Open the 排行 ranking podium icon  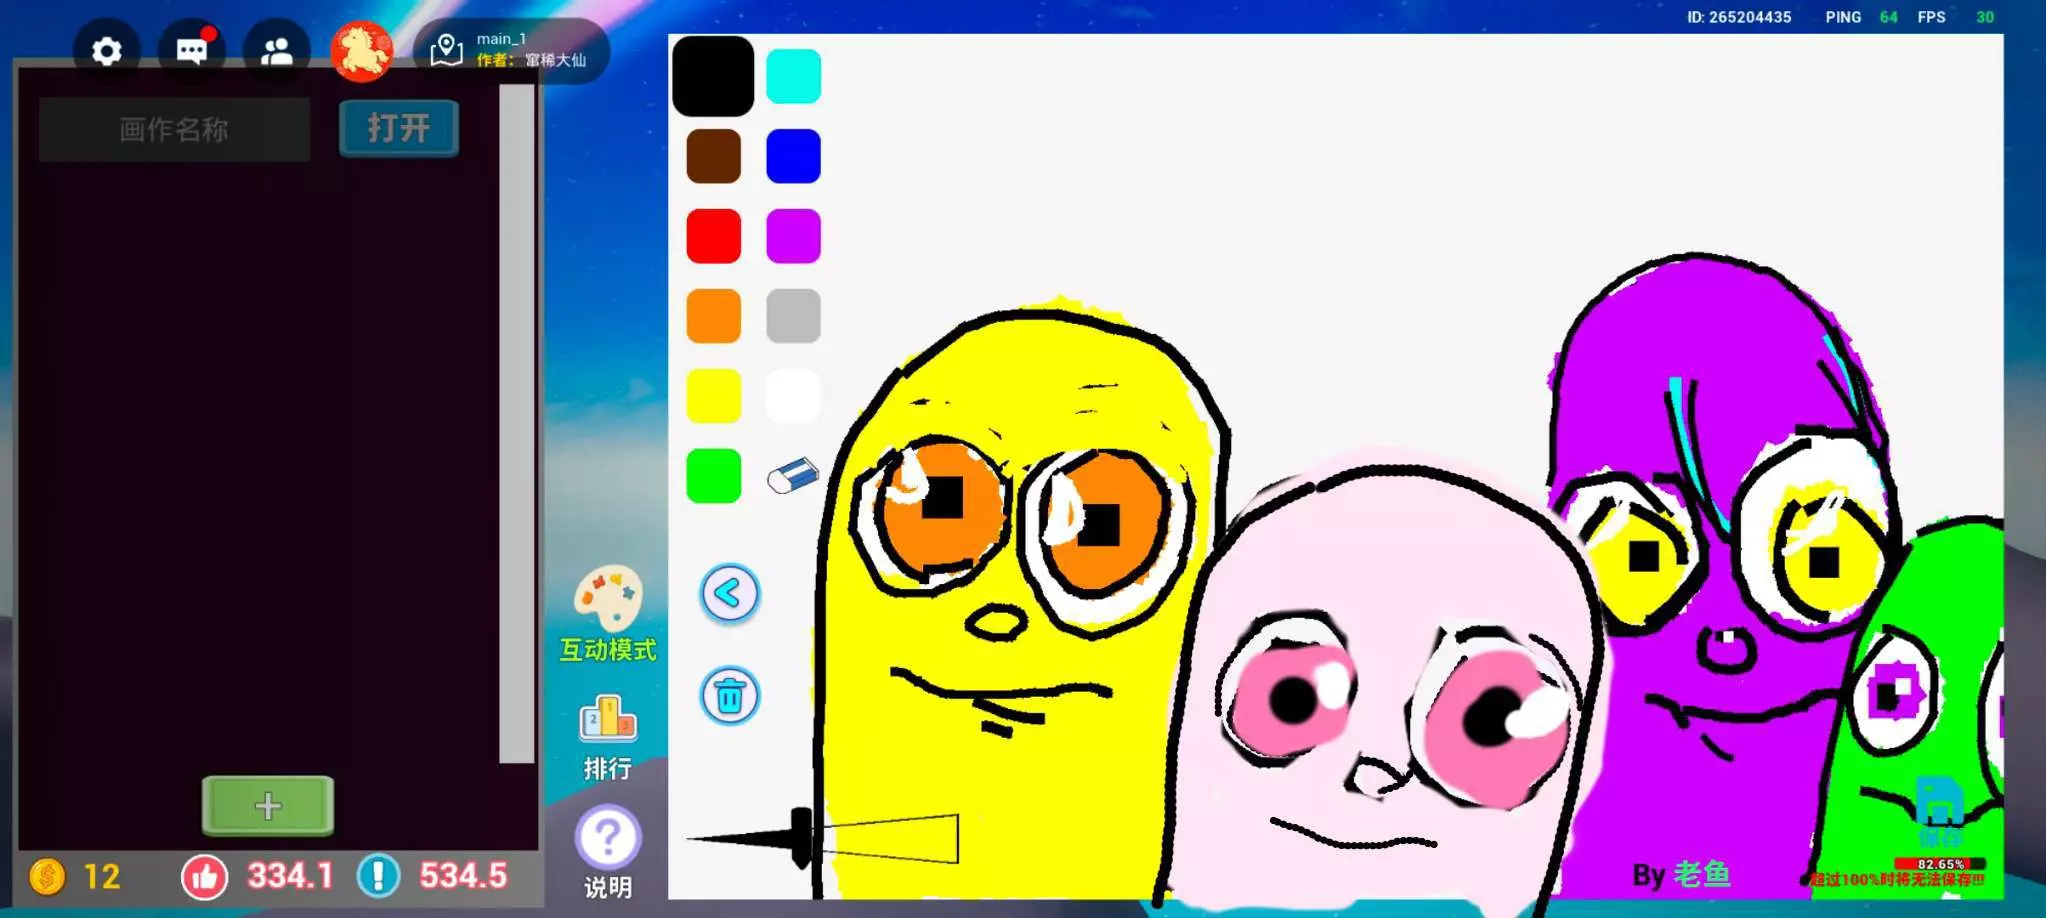[608, 719]
